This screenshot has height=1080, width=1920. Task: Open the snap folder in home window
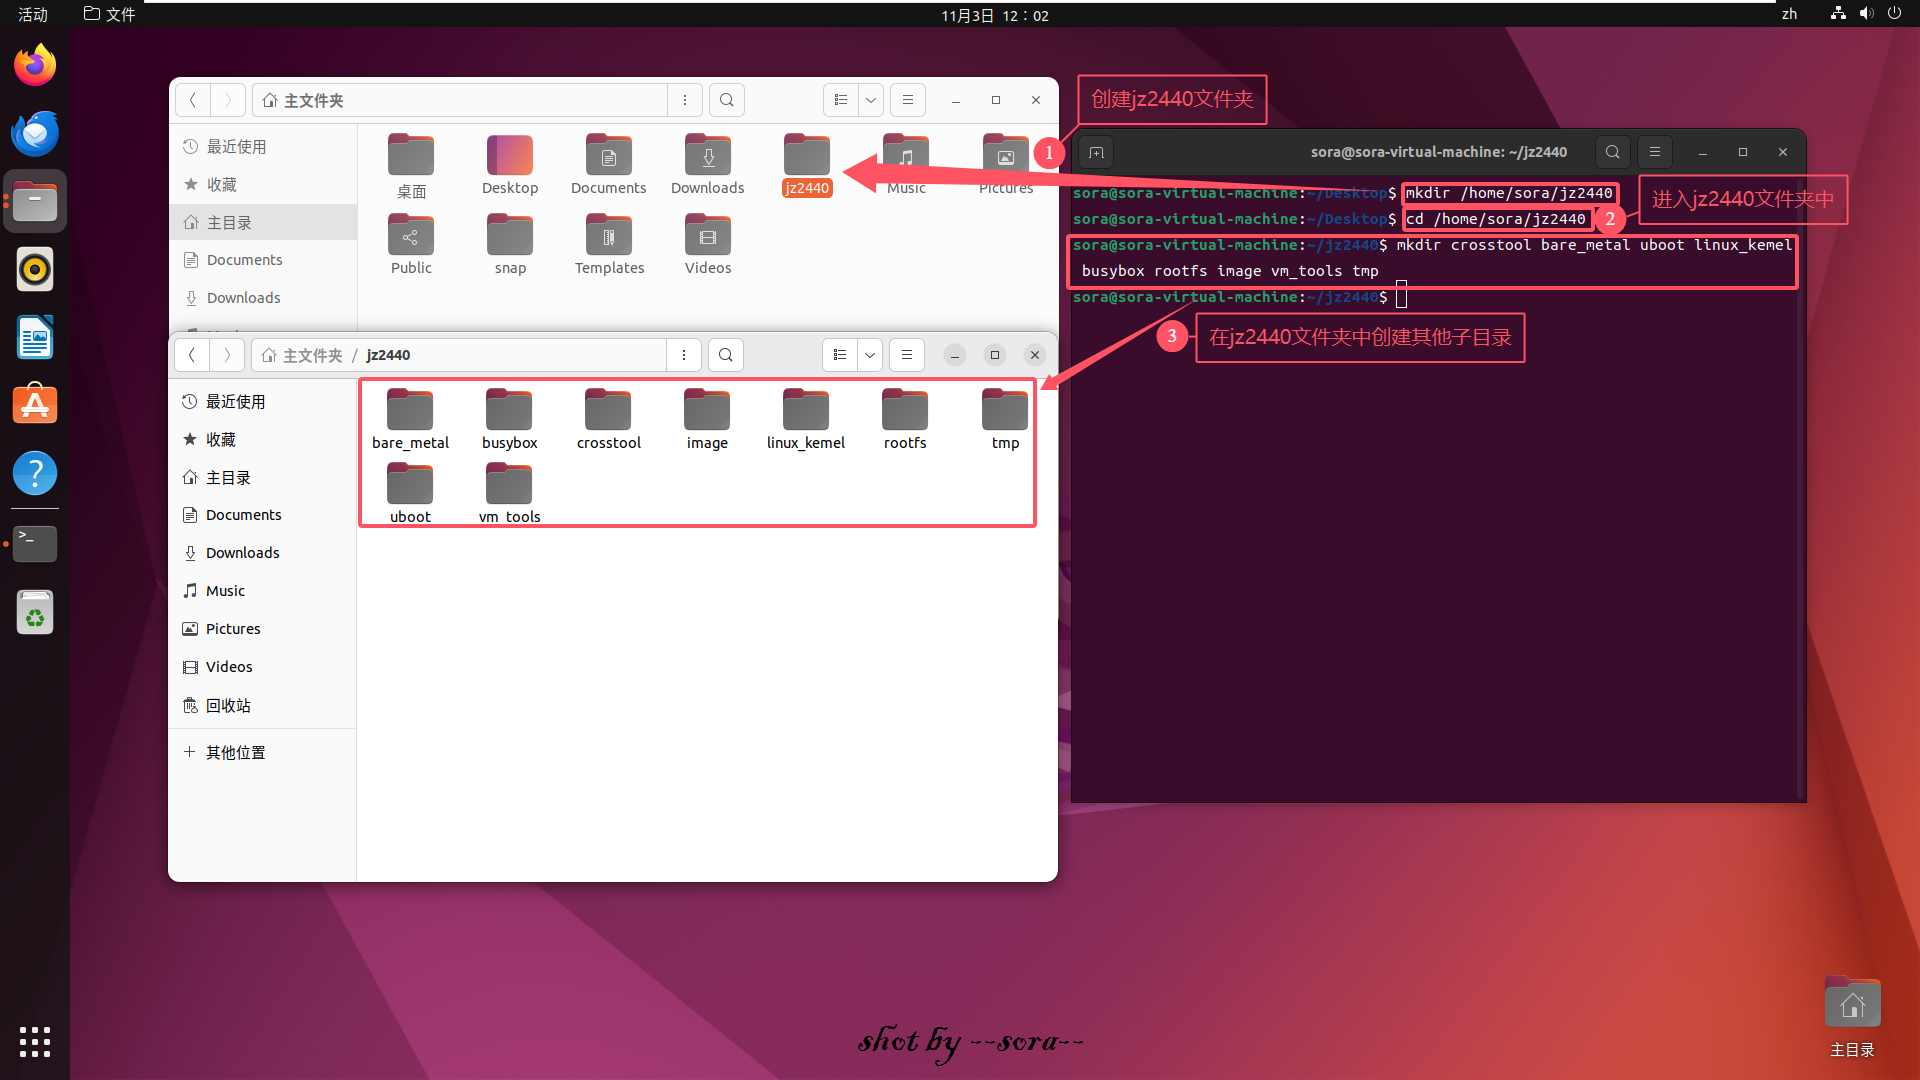click(510, 245)
